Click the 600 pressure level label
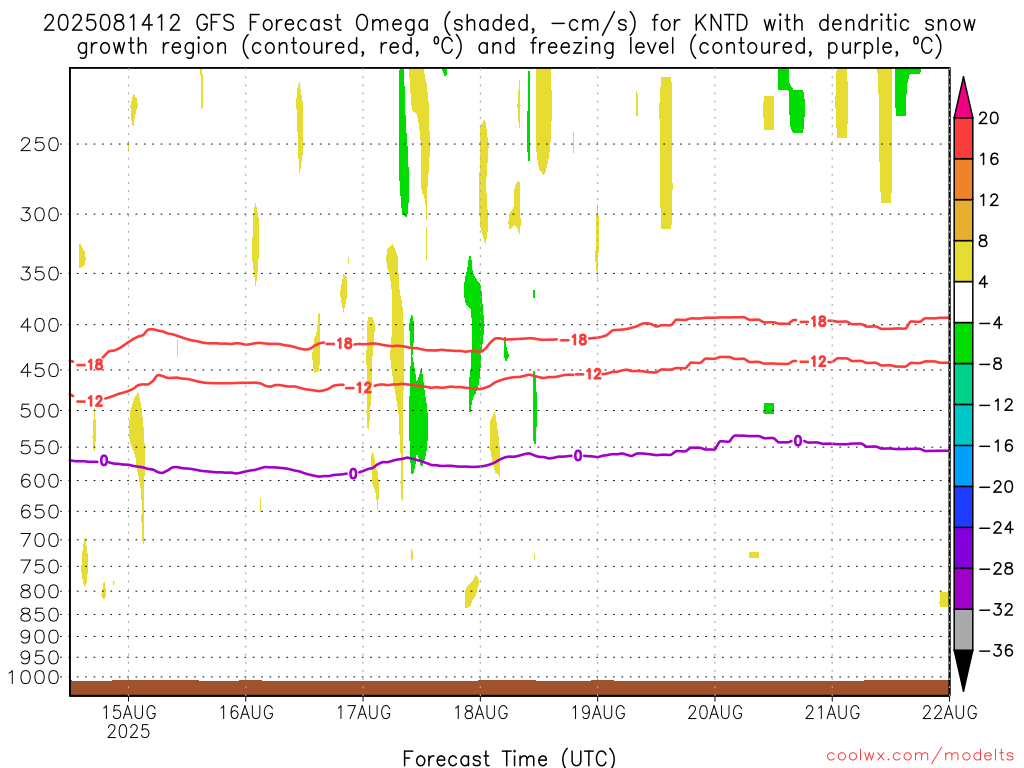Viewport: 1024px width, 768px height. tap(40, 481)
